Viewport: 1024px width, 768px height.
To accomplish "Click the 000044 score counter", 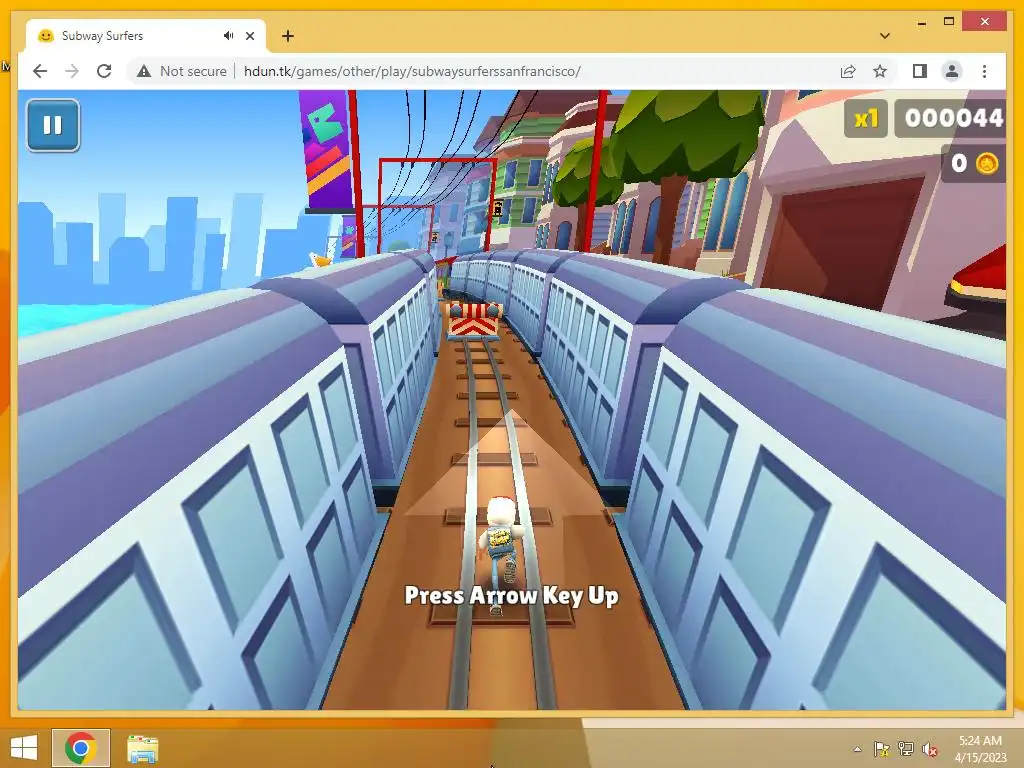I will pyautogui.click(x=952, y=118).
